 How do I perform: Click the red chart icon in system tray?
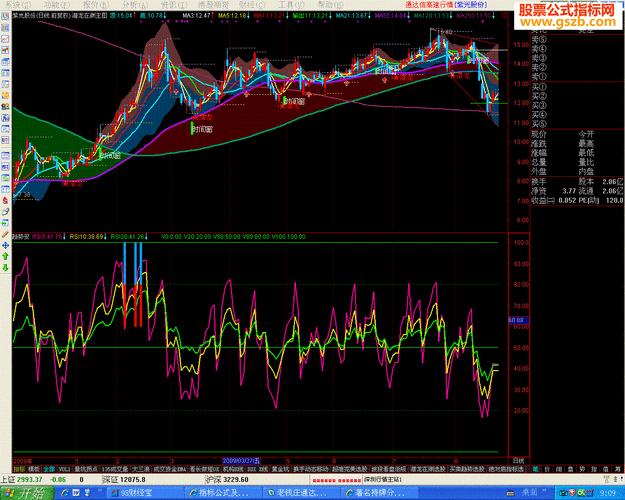pos(590,493)
